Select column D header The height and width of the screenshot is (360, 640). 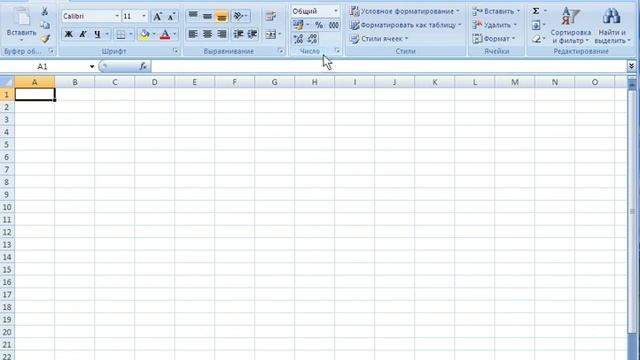click(154, 82)
